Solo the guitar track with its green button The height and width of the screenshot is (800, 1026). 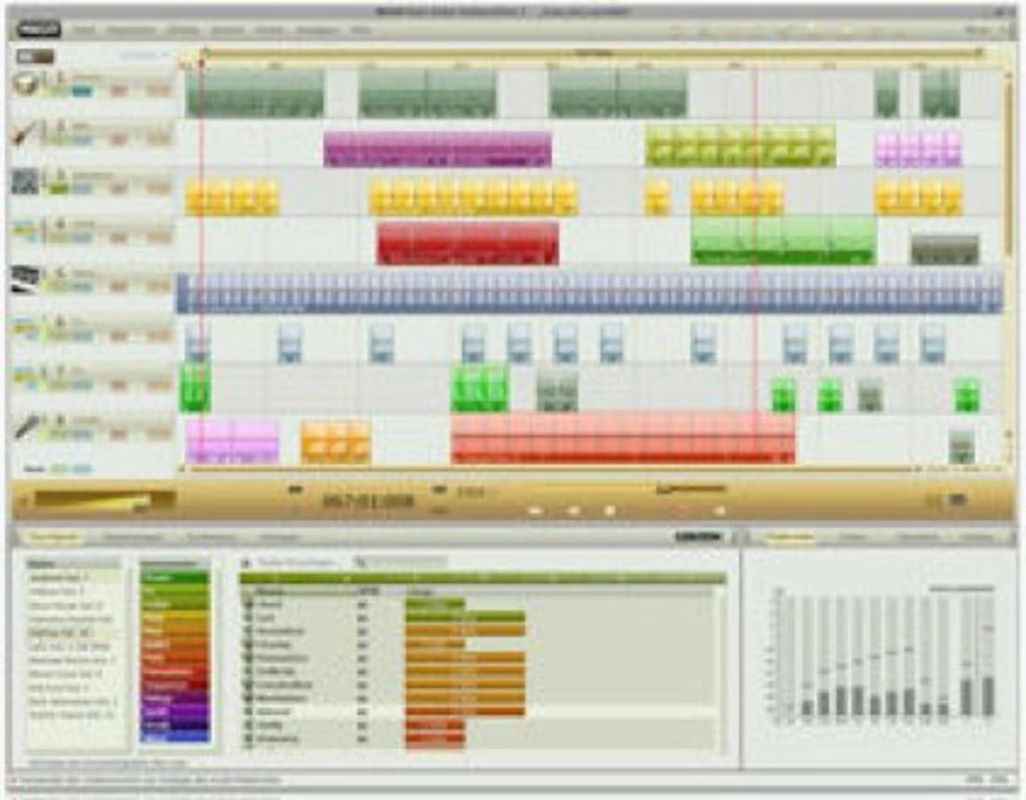click(x=59, y=140)
